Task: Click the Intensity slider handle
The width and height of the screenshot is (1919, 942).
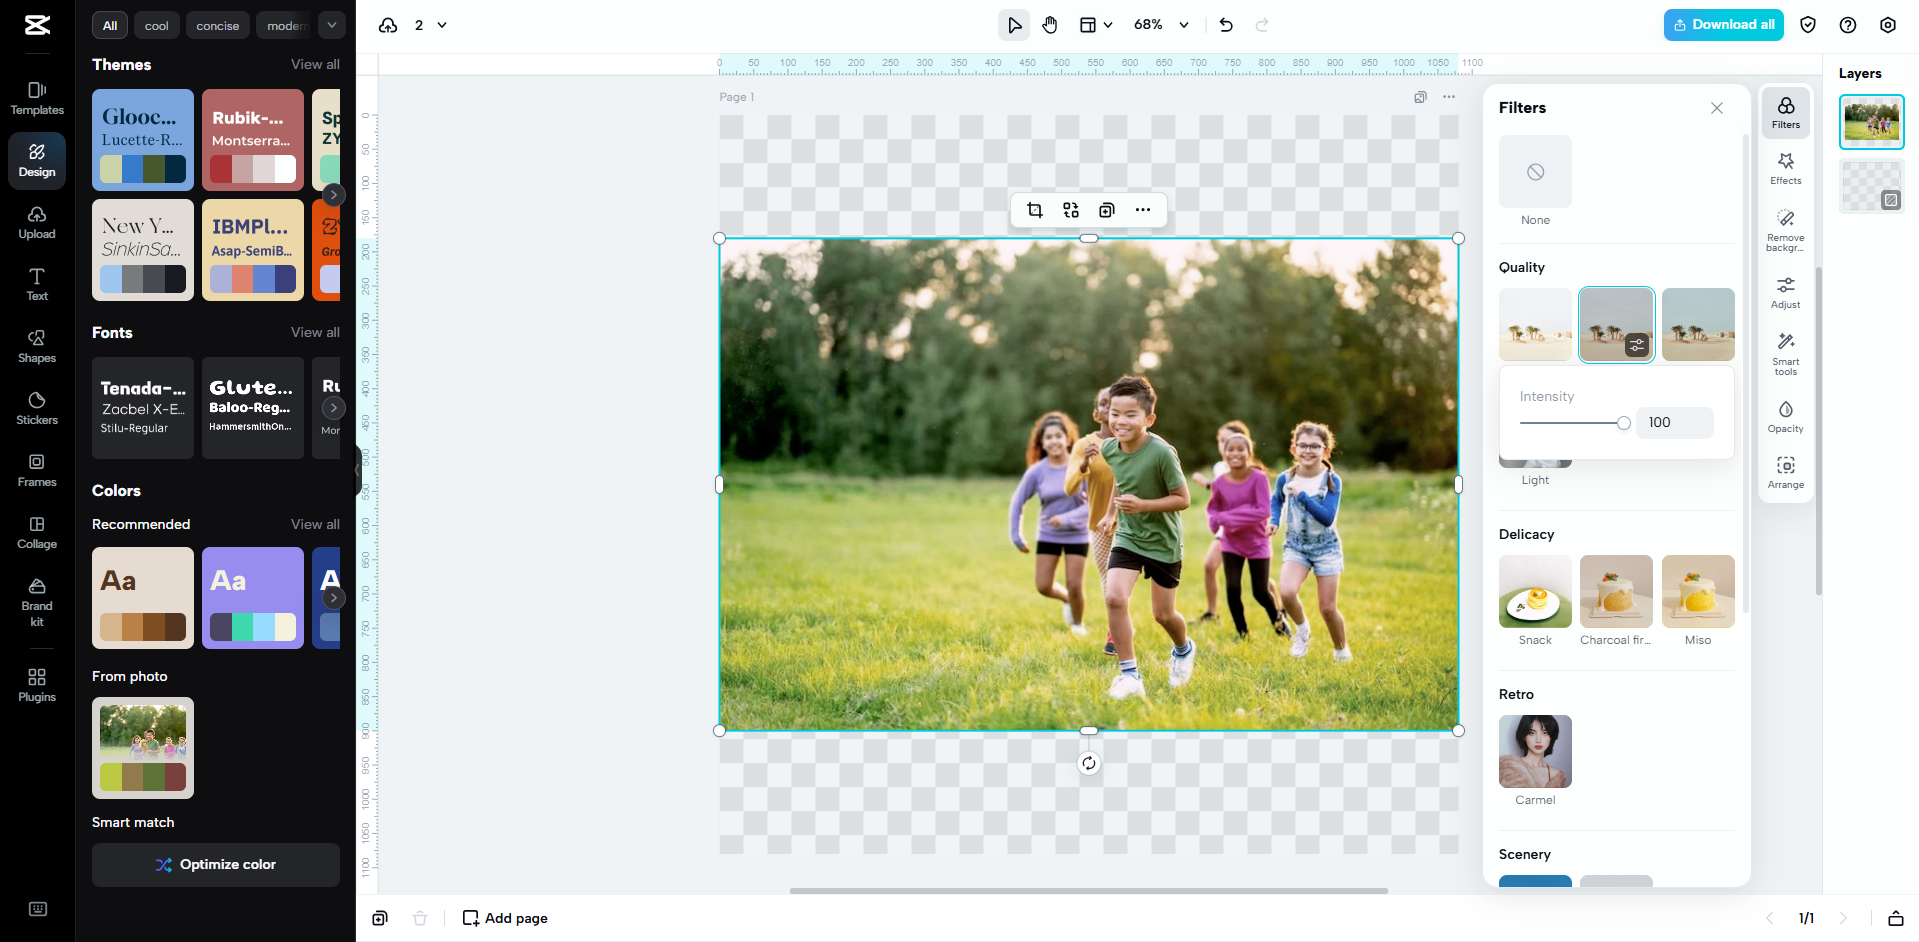Action: click(1624, 423)
